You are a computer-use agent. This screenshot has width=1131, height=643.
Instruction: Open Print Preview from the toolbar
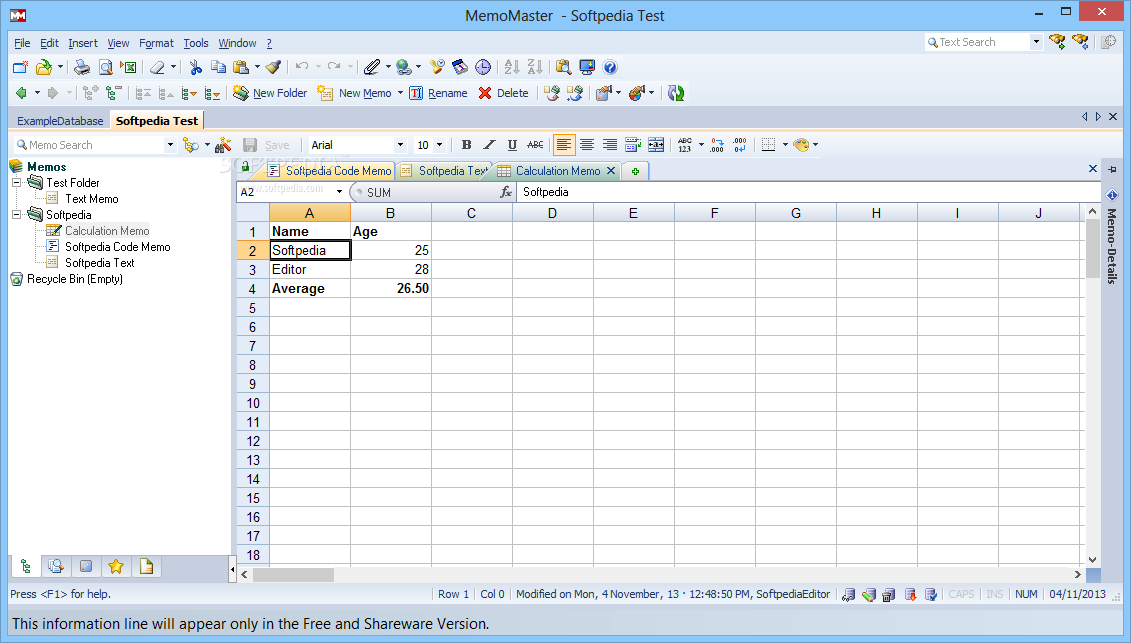coord(105,67)
